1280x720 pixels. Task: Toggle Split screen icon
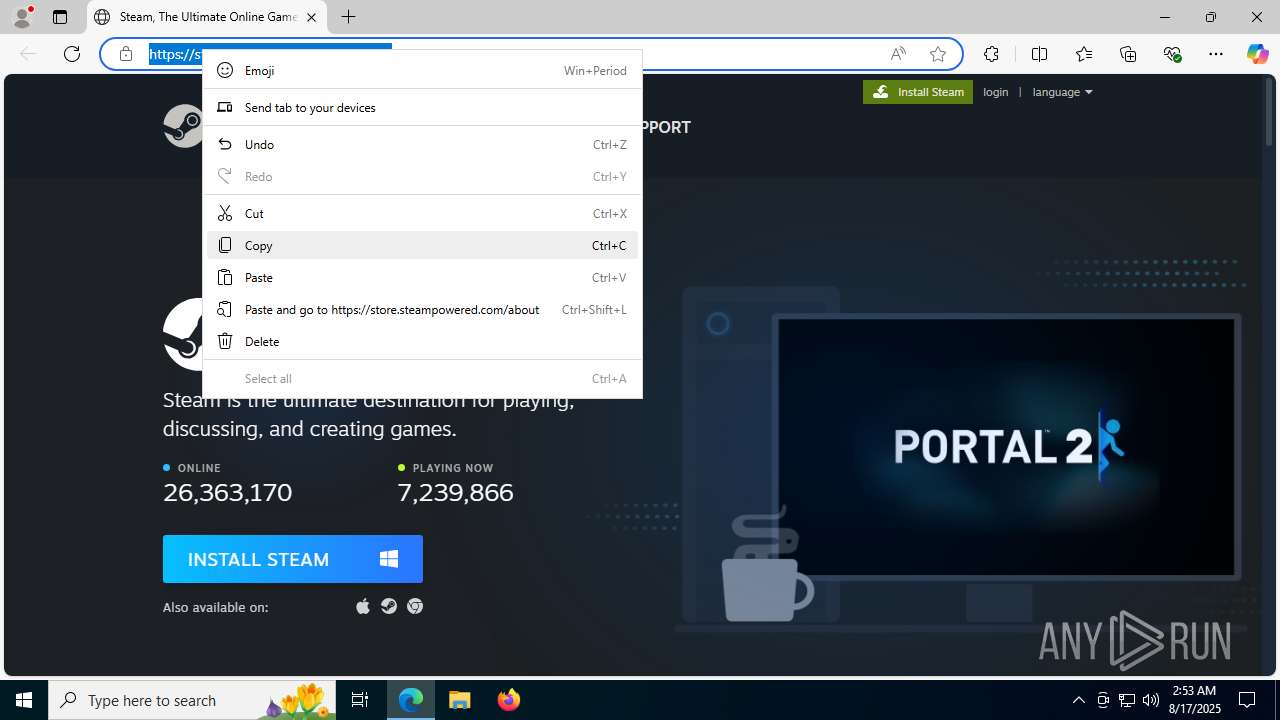[x=1039, y=54]
